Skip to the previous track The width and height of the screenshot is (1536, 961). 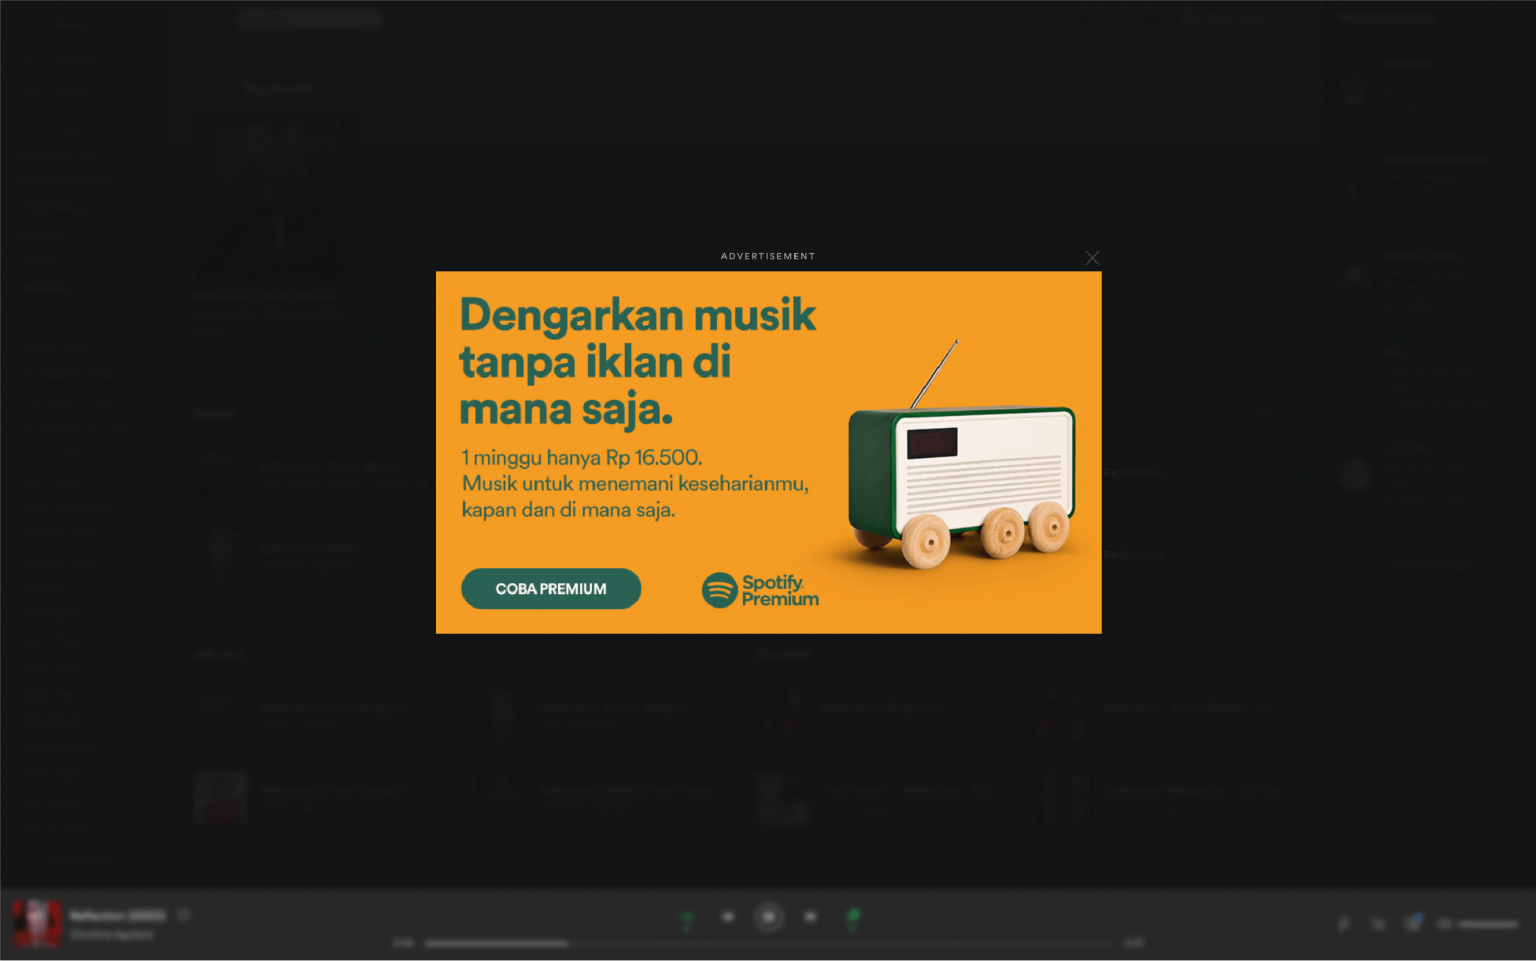[728, 917]
